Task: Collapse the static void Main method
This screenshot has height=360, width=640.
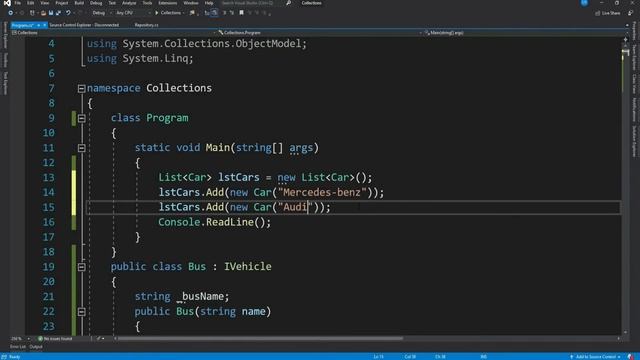Action: coord(81,148)
